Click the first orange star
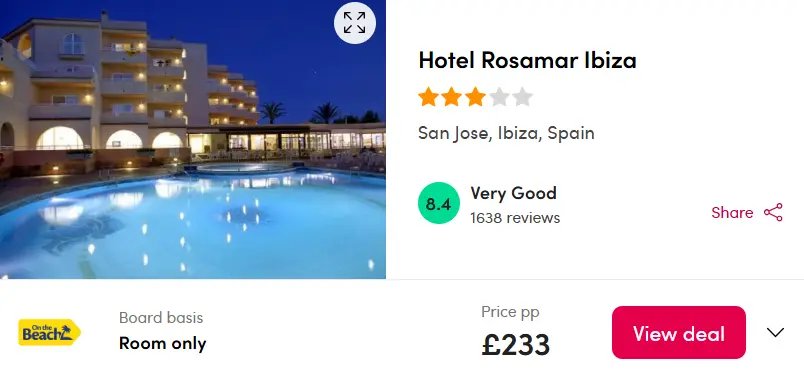 pos(428,97)
